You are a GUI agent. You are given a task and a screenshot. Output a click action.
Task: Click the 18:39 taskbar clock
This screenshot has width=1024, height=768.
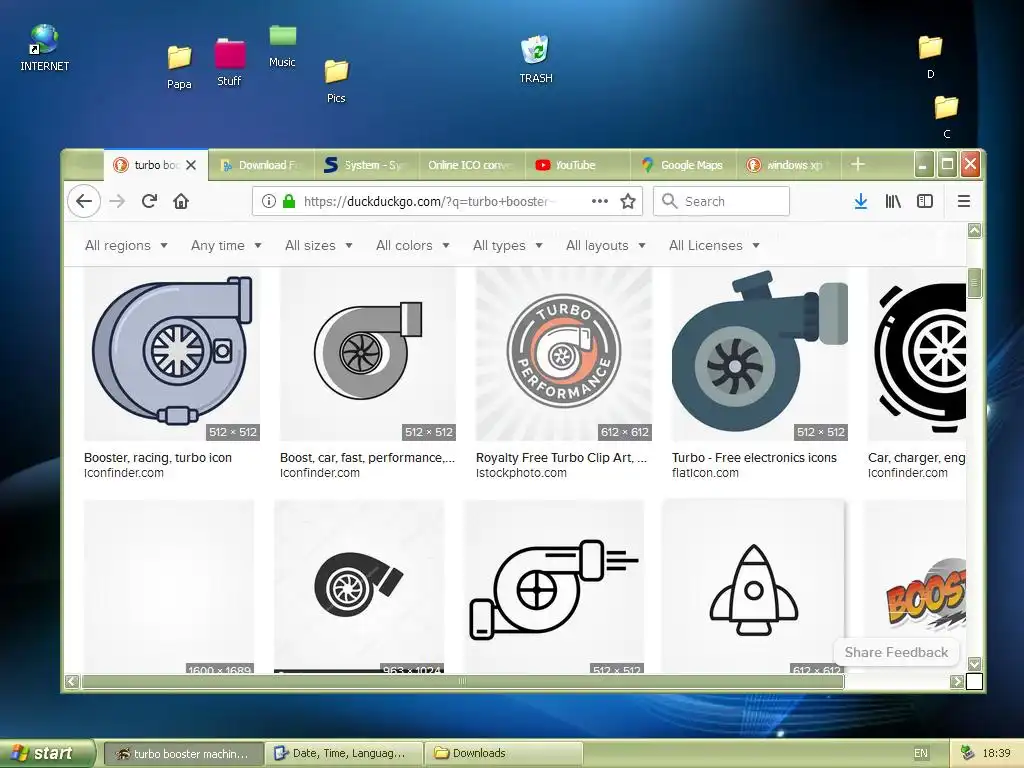coord(997,753)
